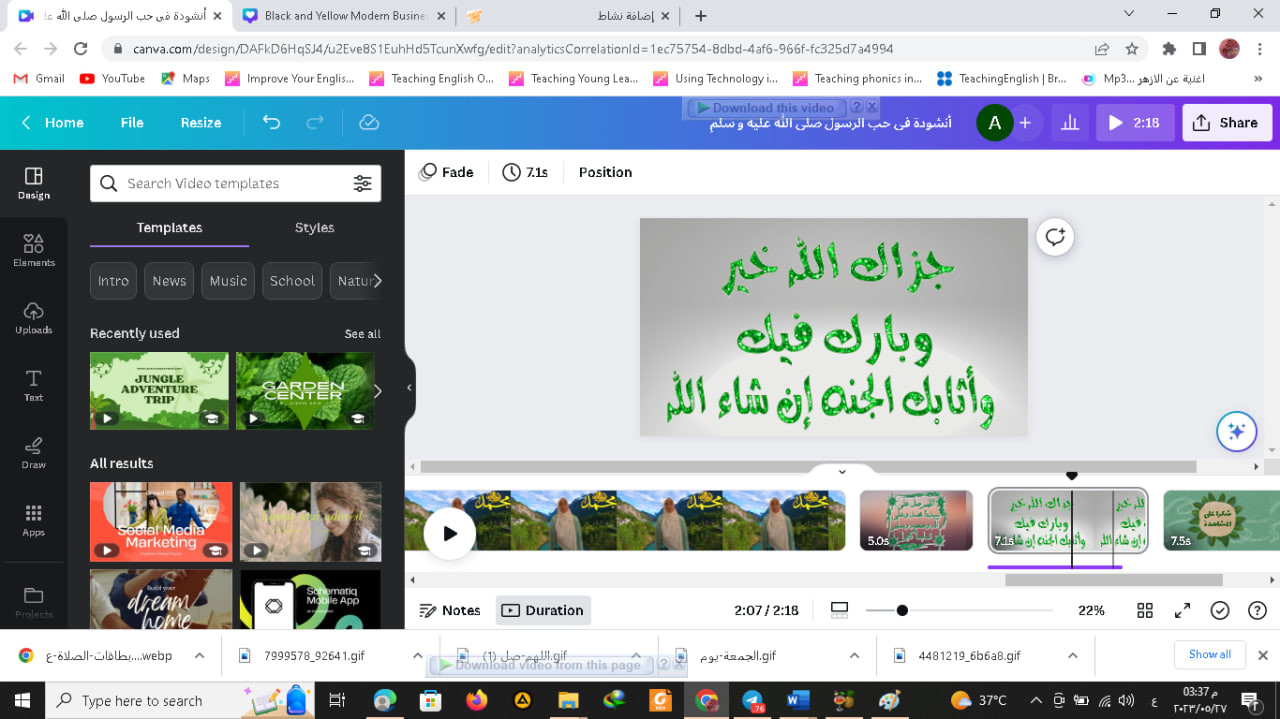Click the Undo arrow icon
The width and height of the screenshot is (1280, 719).
click(x=271, y=122)
